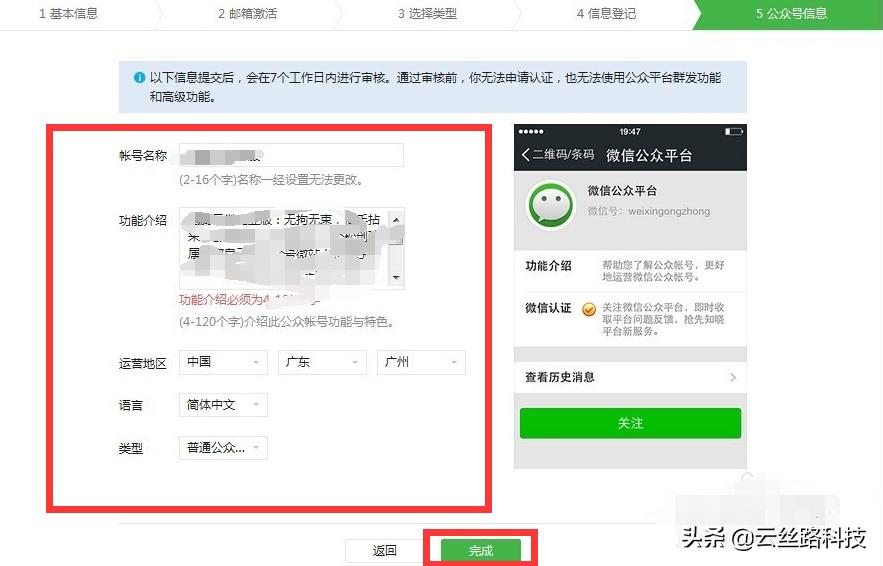Click the 微信认证 label in preview
This screenshot has height=566, width=883.
tap(548, 308)
